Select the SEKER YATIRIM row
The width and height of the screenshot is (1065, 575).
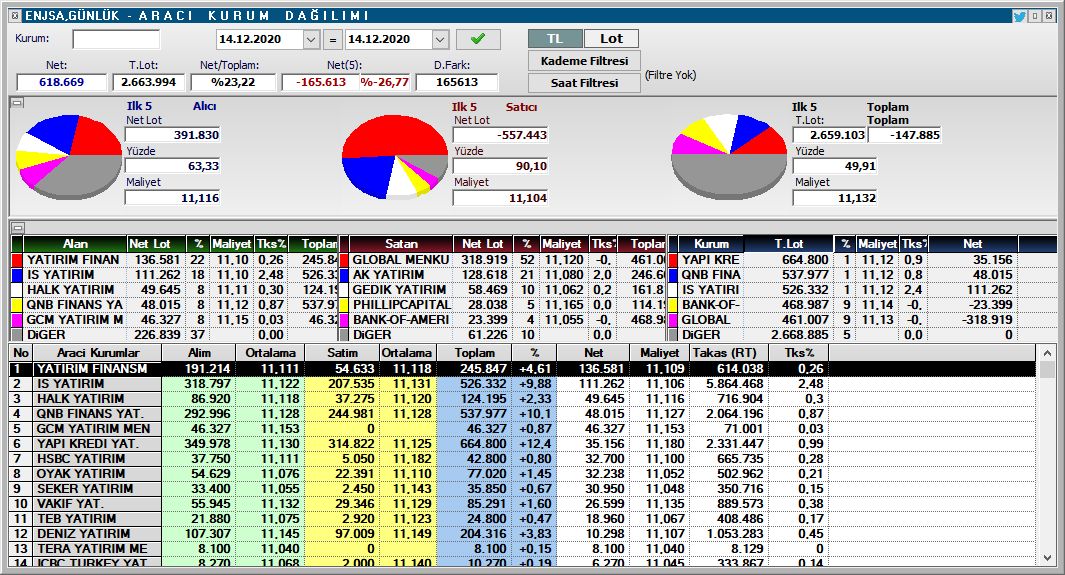[x=523, y=488]
